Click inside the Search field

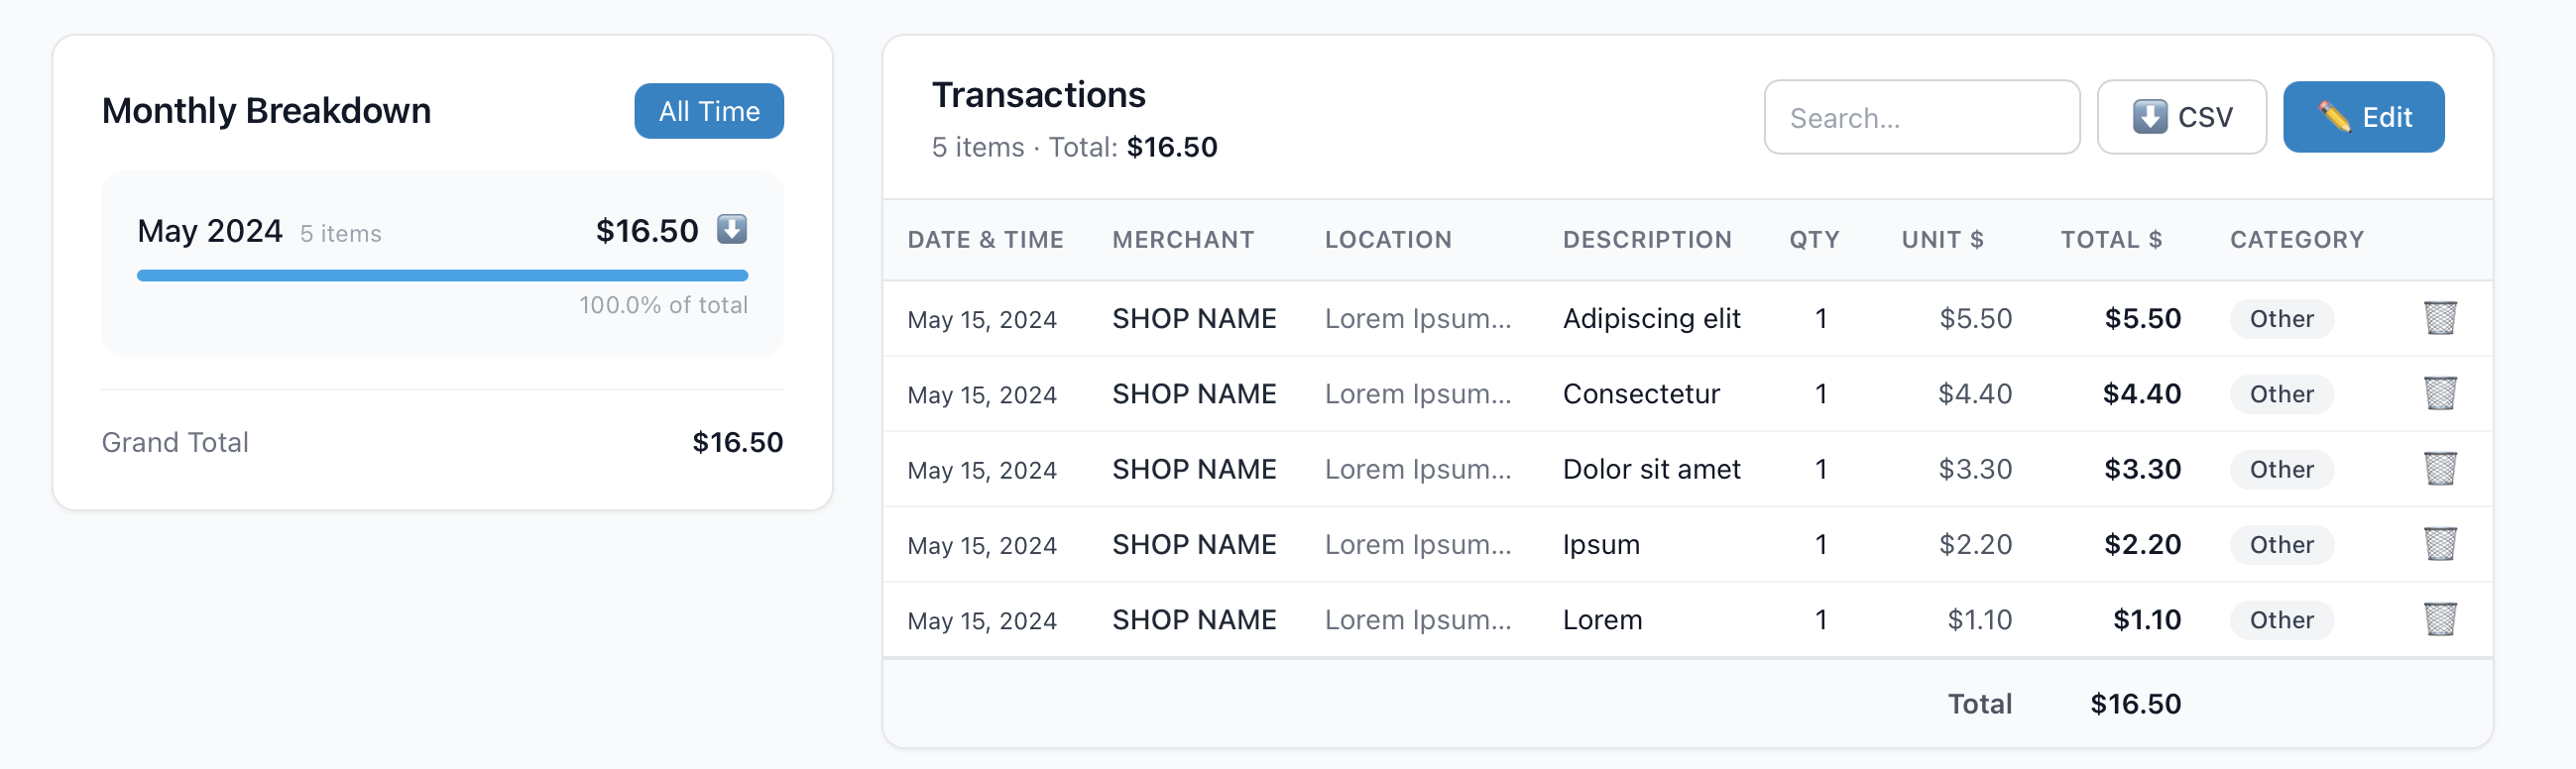click(1921, 117)
